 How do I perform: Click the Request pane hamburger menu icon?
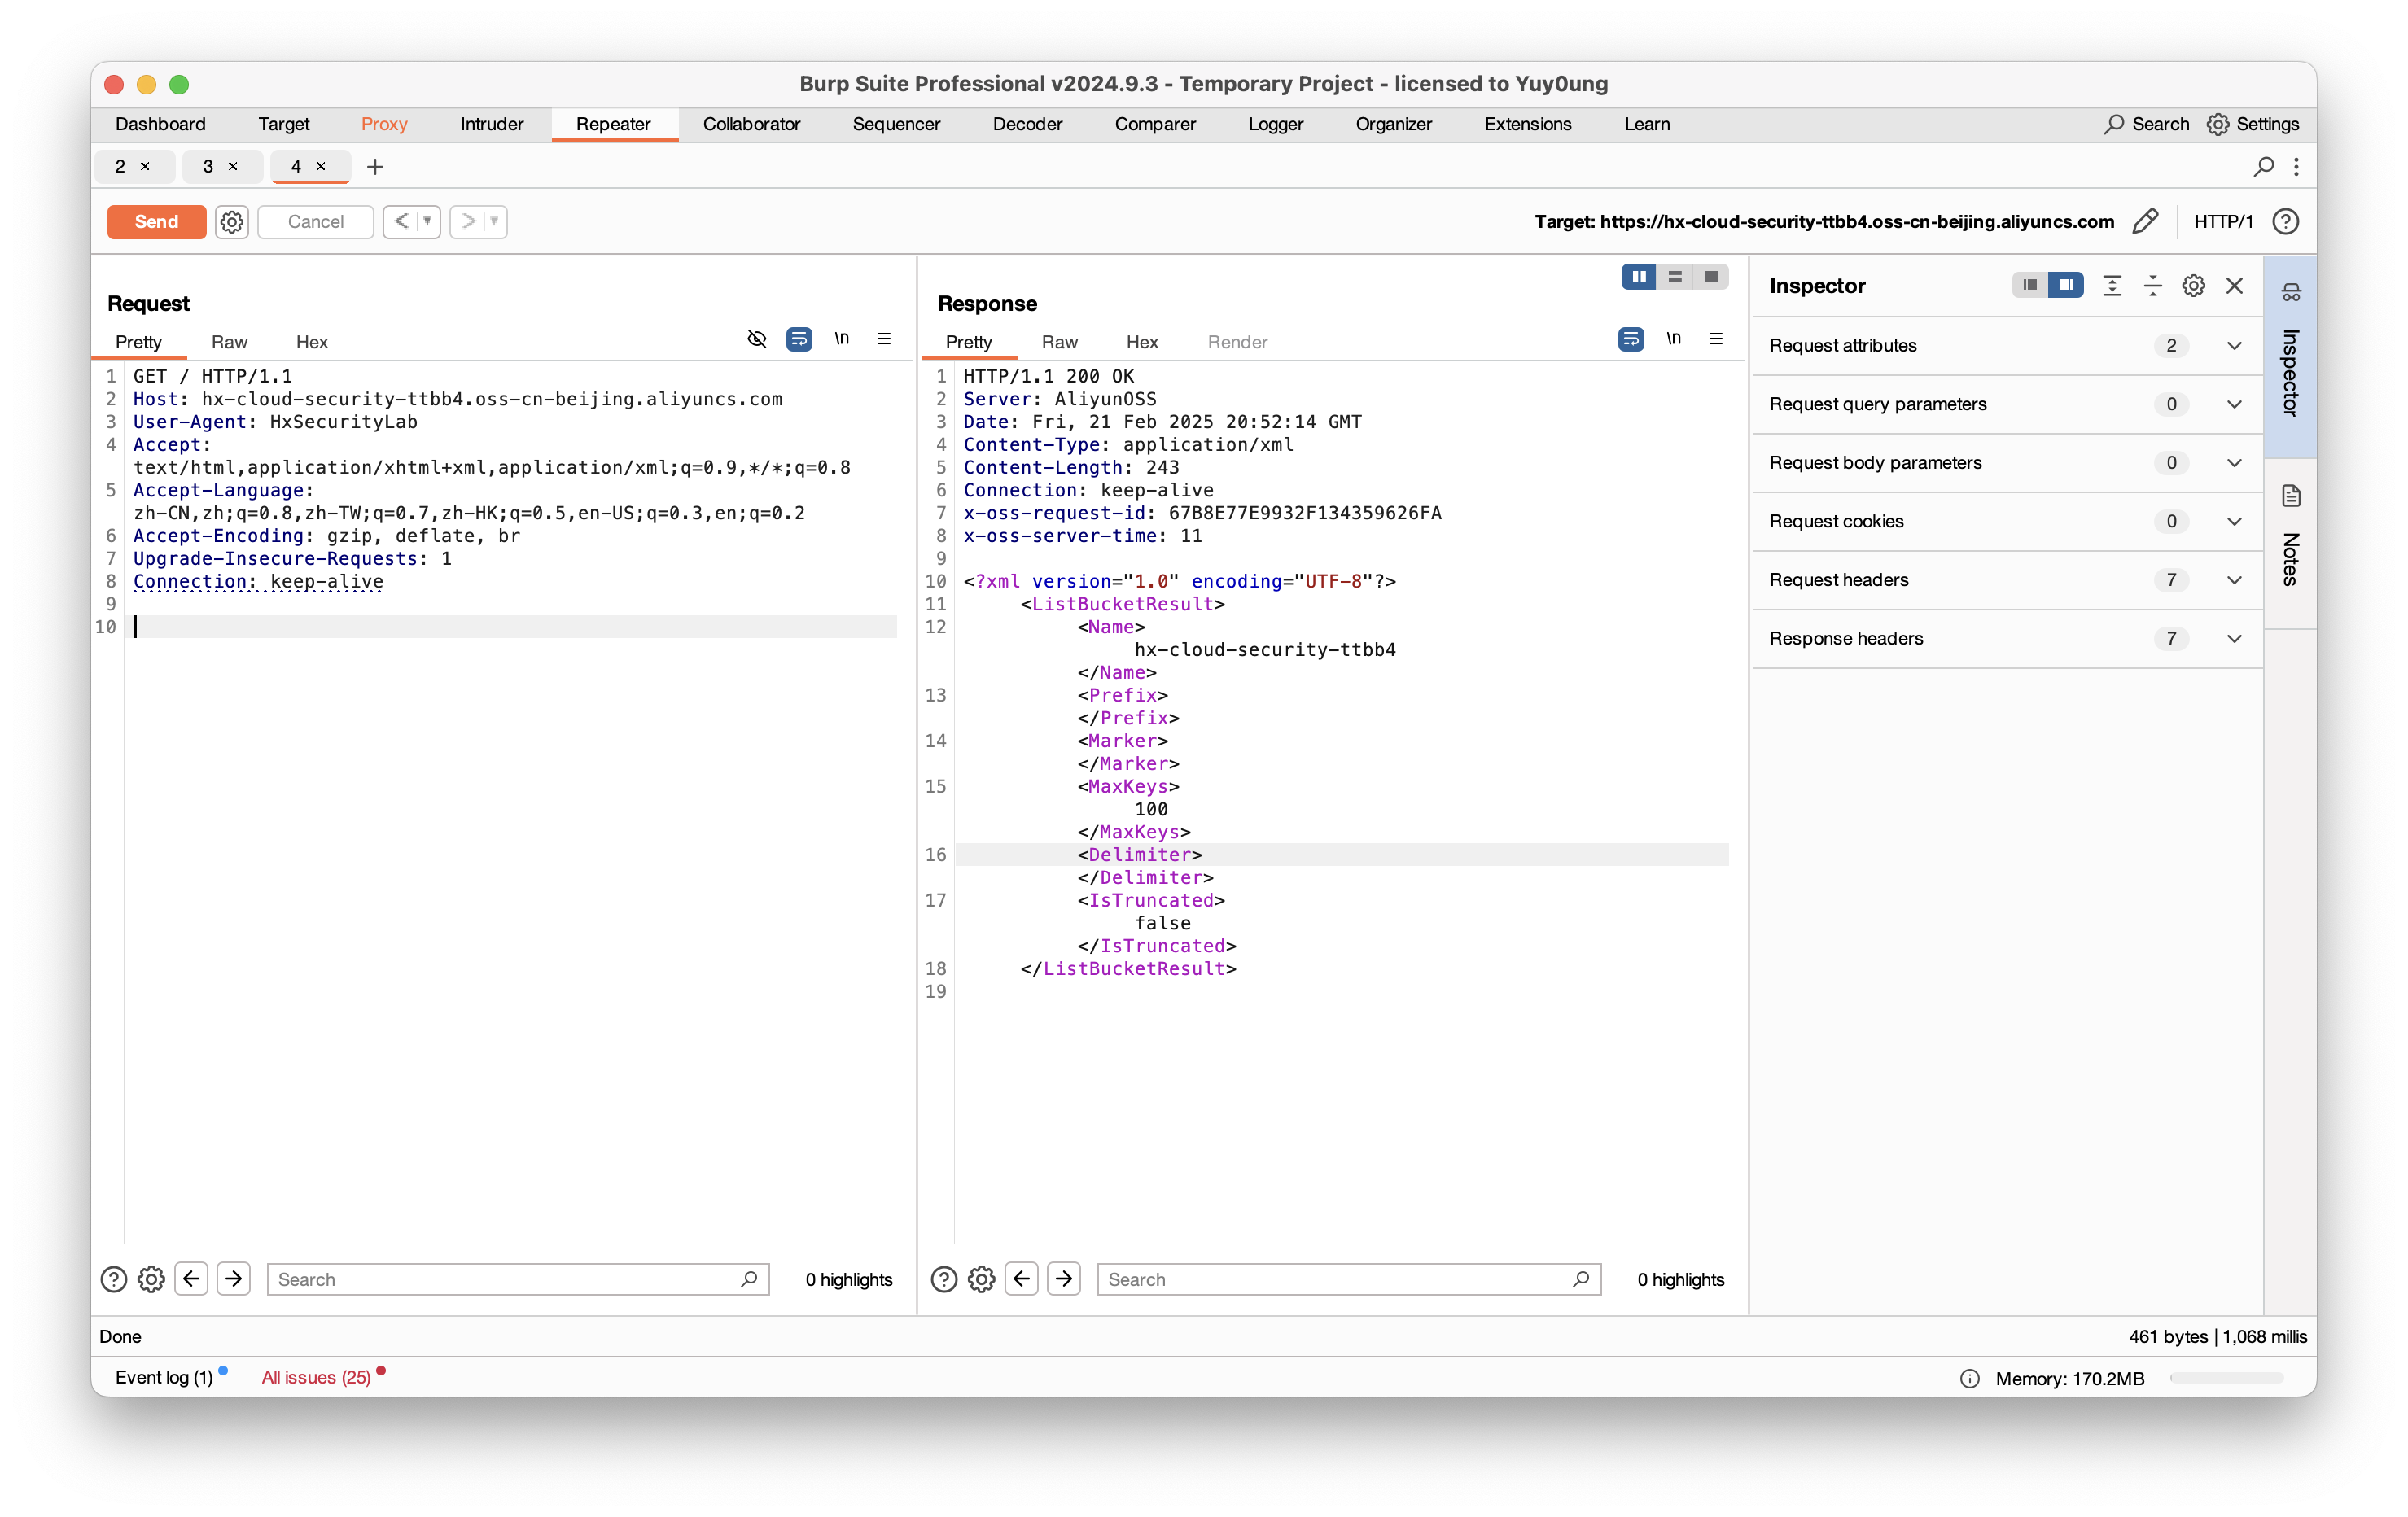pos(884,339)
